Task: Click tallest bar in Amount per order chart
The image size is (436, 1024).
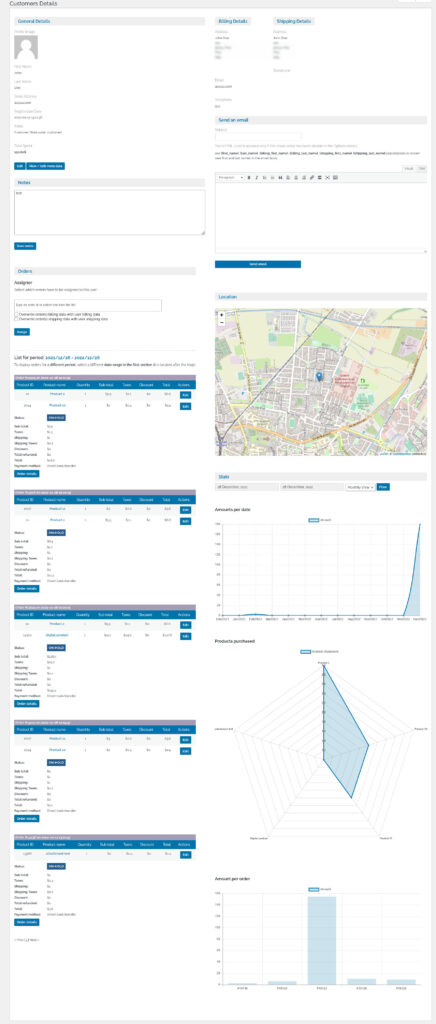Action: (322, 940)
